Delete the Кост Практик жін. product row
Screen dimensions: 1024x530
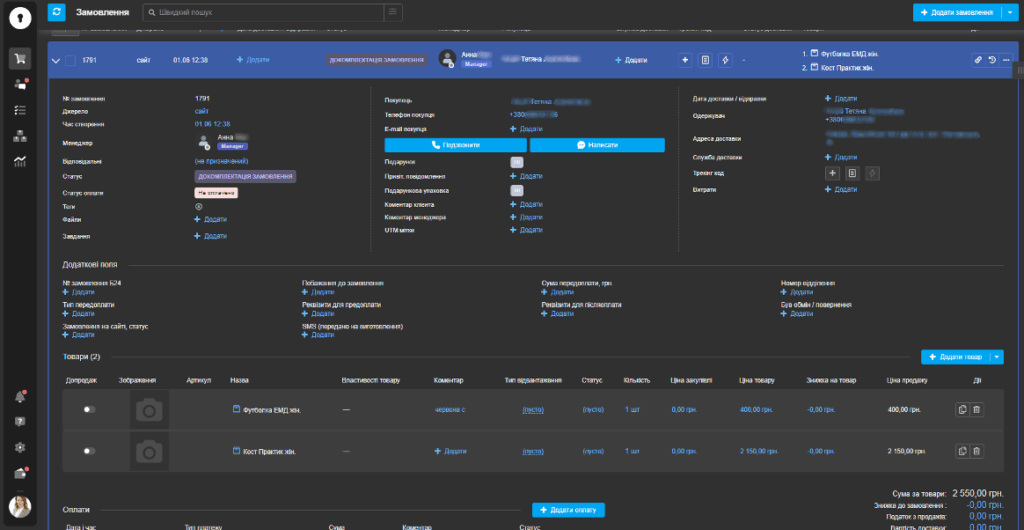coord(977,452)
